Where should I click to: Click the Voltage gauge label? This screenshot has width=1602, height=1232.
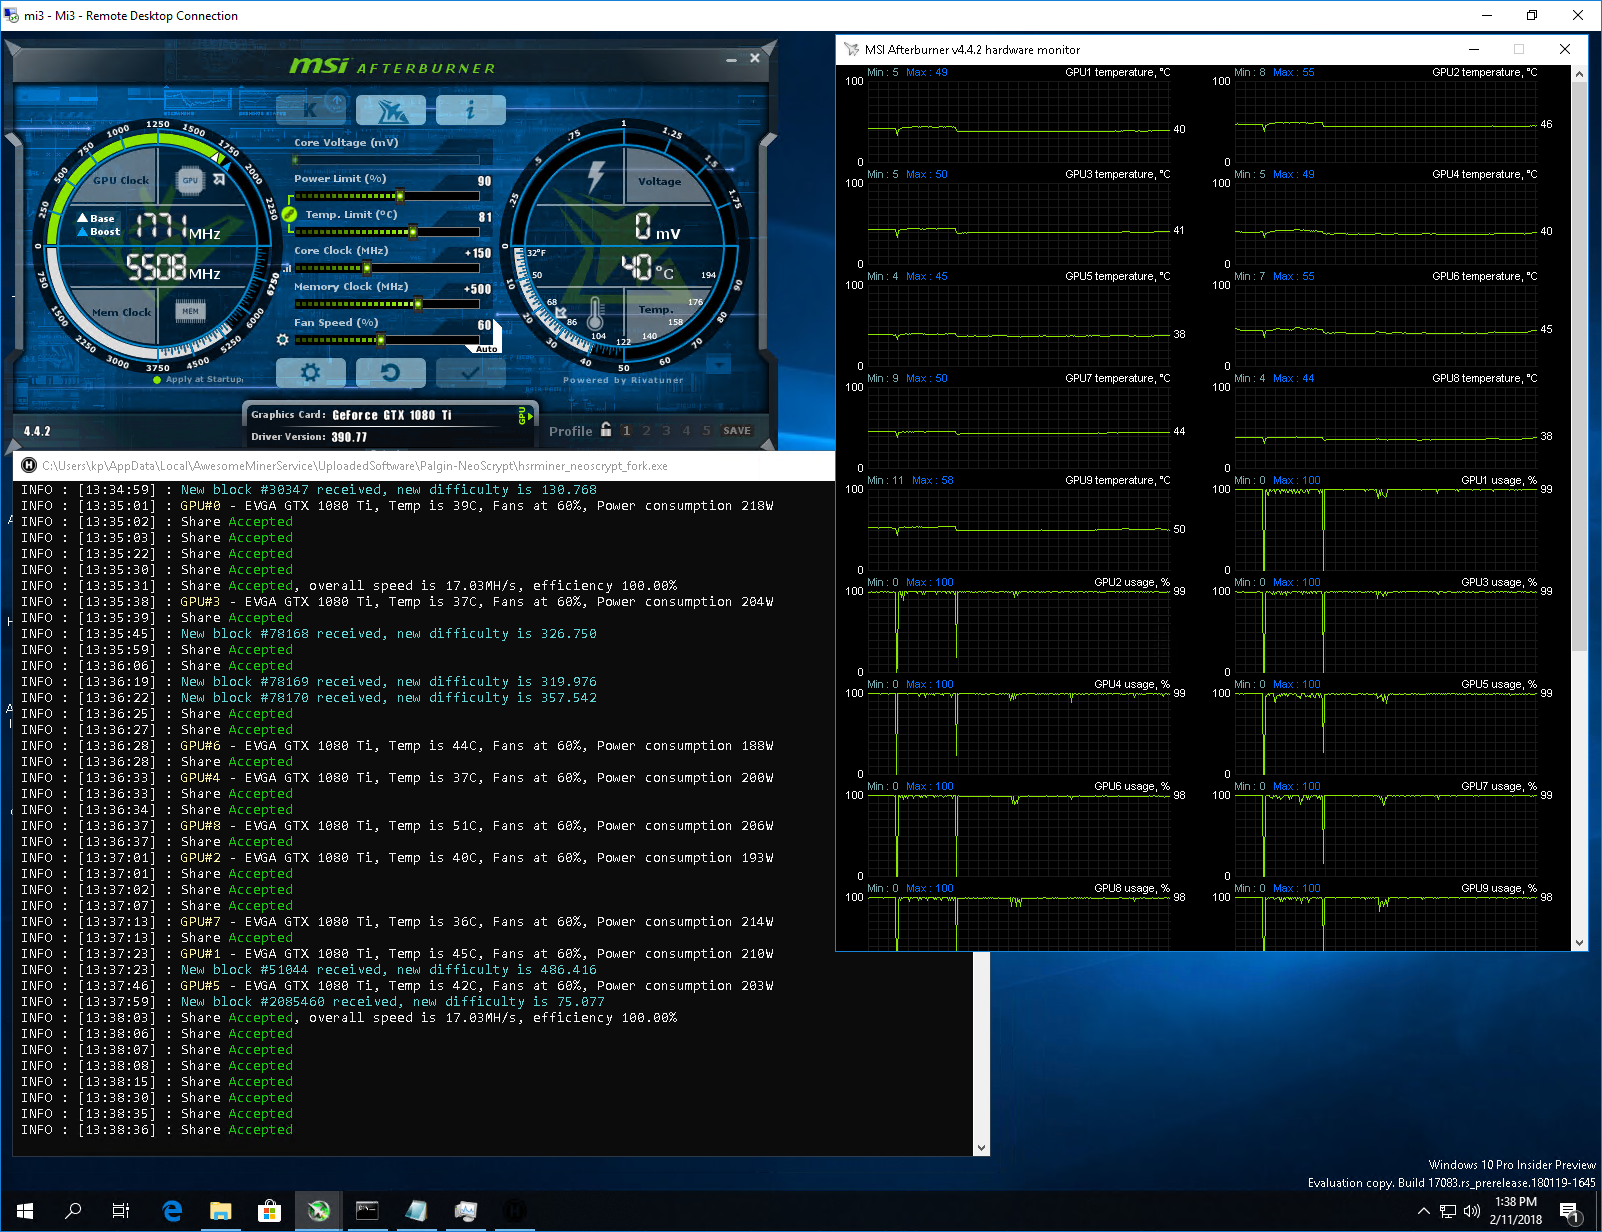coord(660,182)
